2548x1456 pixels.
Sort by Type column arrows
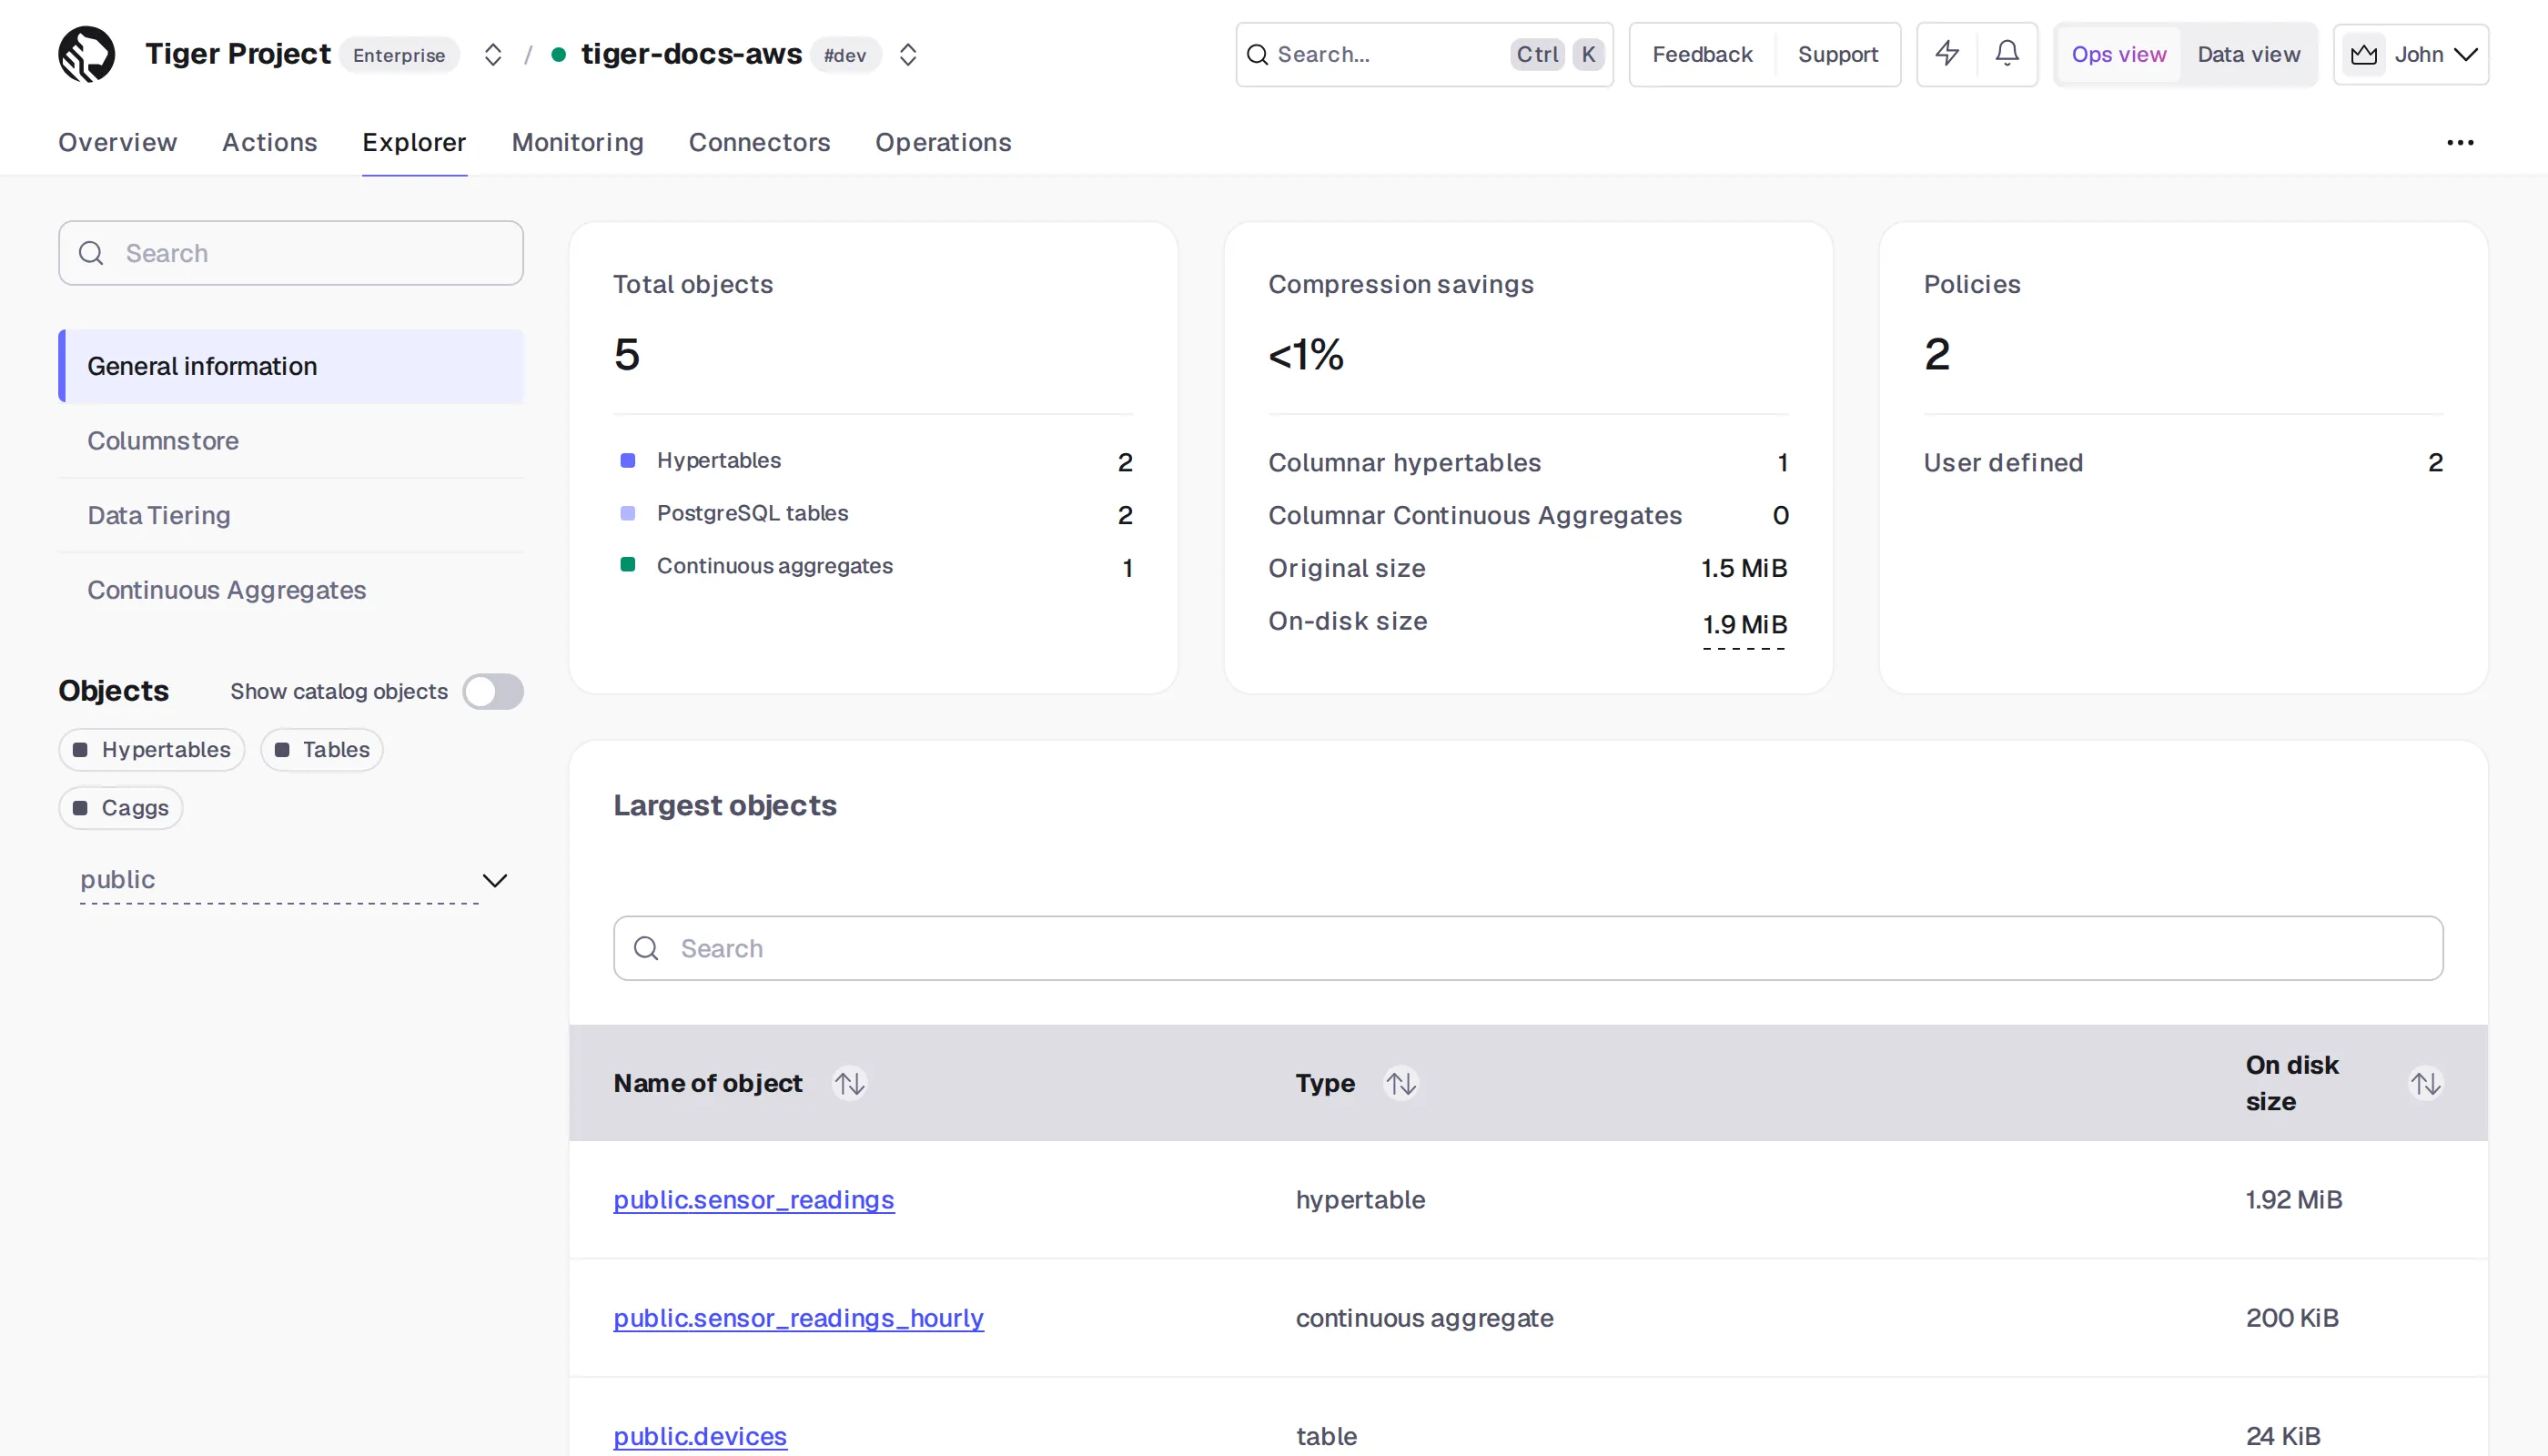pos(1401,1083)
